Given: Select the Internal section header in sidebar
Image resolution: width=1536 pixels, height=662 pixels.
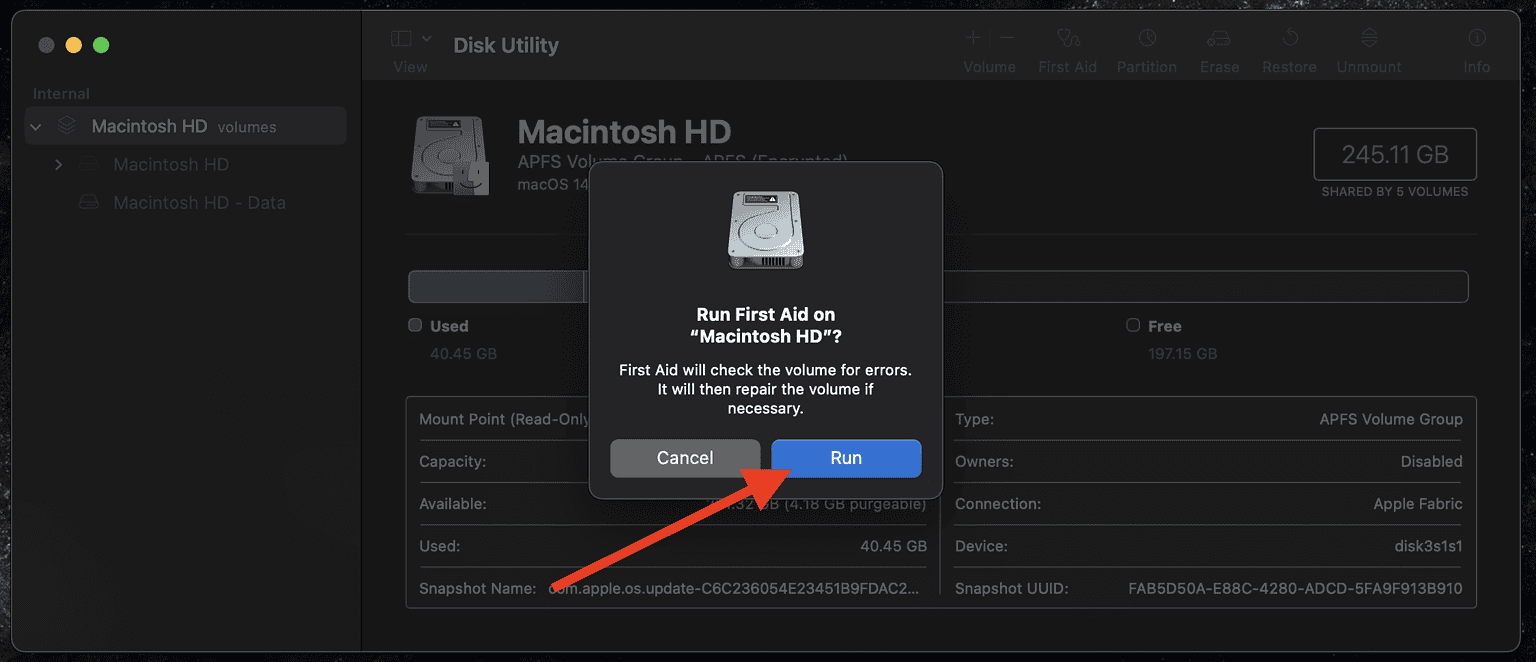Looking at the screenshot, I should 61,93.
